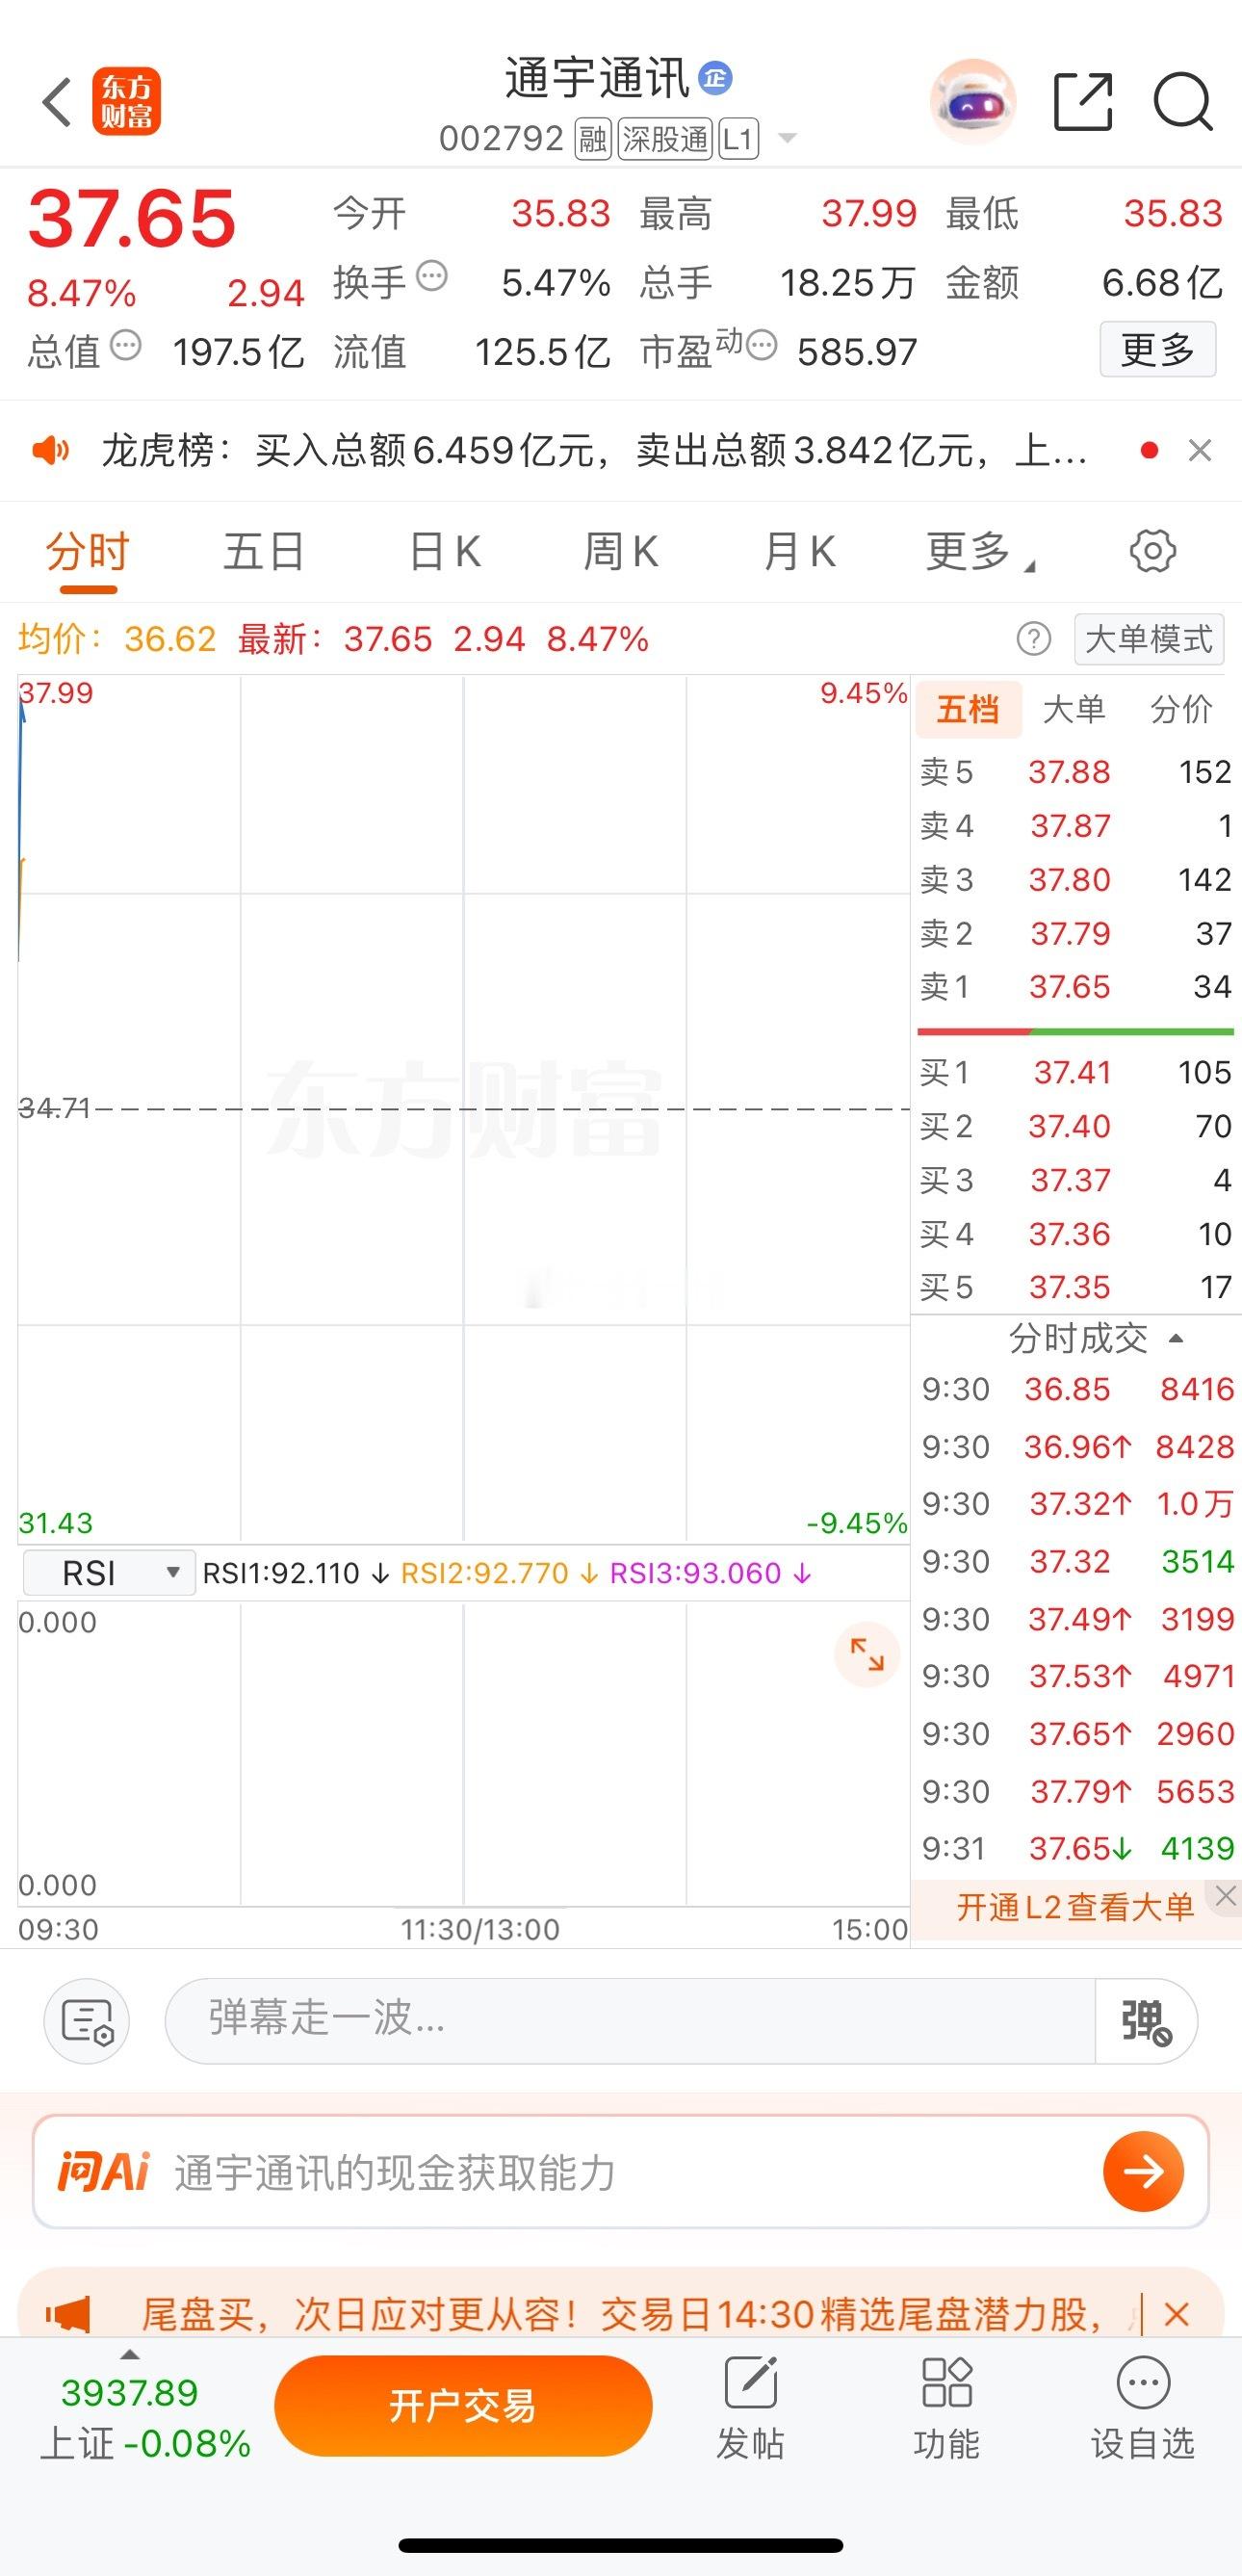Image resolution: width=1242 pixels, height=2576 pixels.
Task: Expand the stock code dropdown arrow
Action: click(x=788, y=138)
